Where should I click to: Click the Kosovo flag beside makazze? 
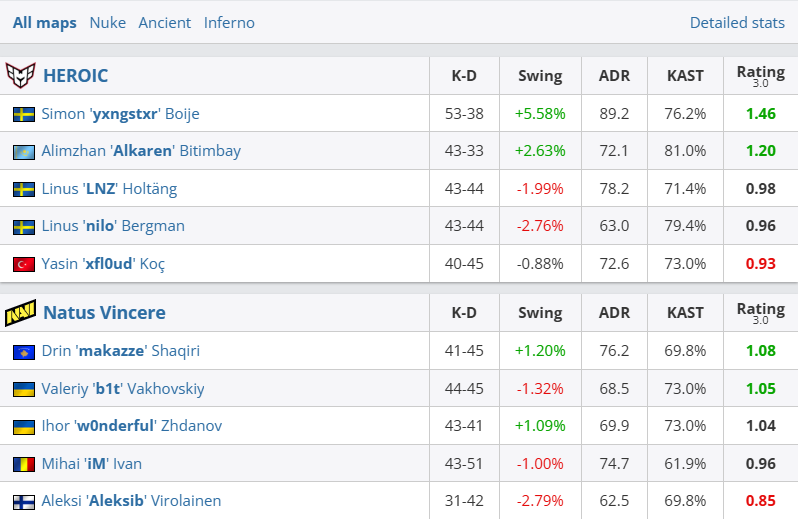click(x=23, y=351)
